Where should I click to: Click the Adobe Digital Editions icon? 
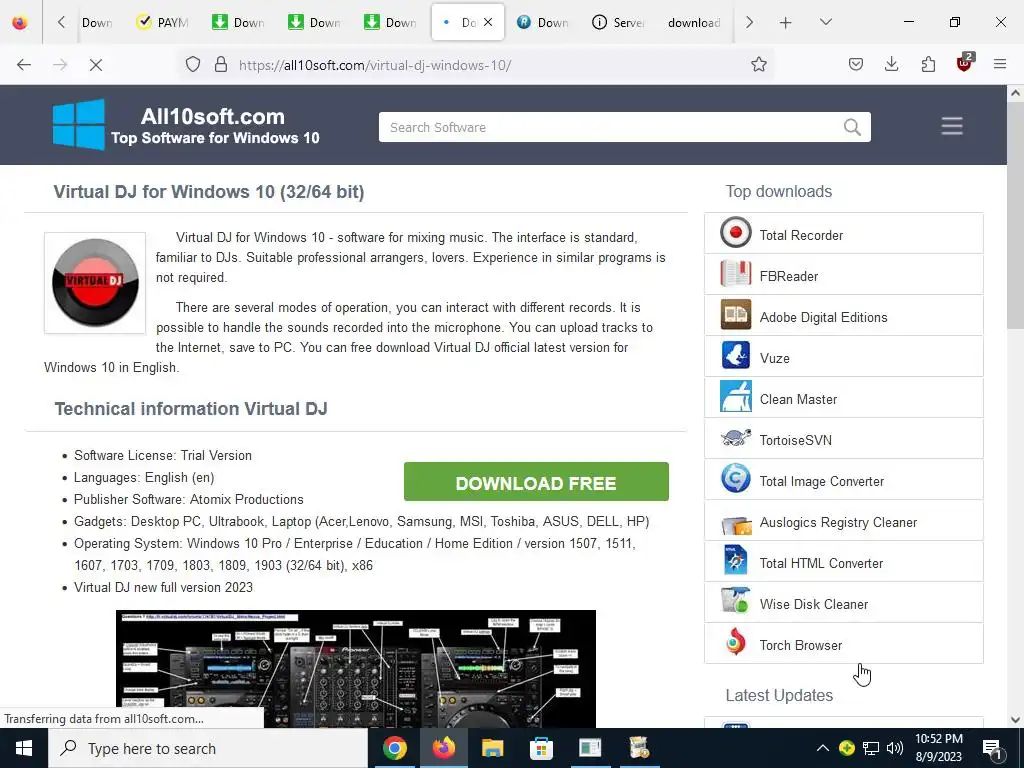735,315
